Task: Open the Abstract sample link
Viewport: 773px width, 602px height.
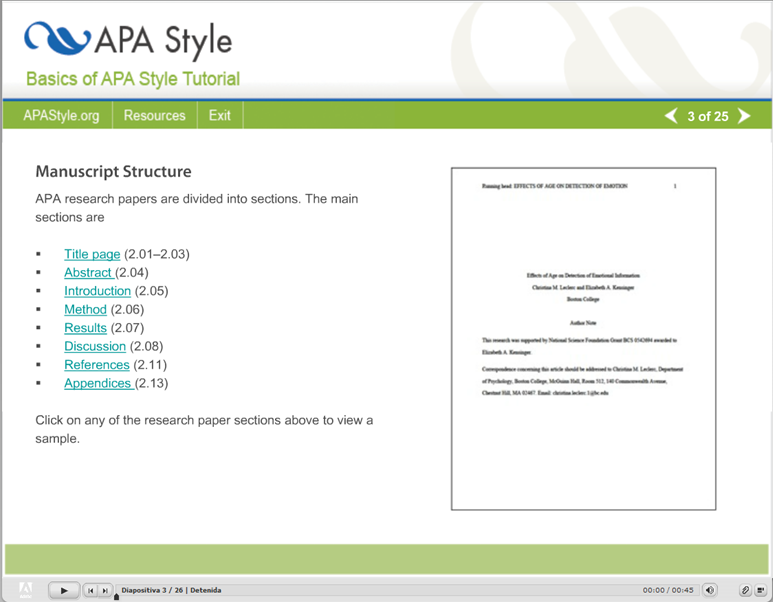Action: tap(88, 273)
